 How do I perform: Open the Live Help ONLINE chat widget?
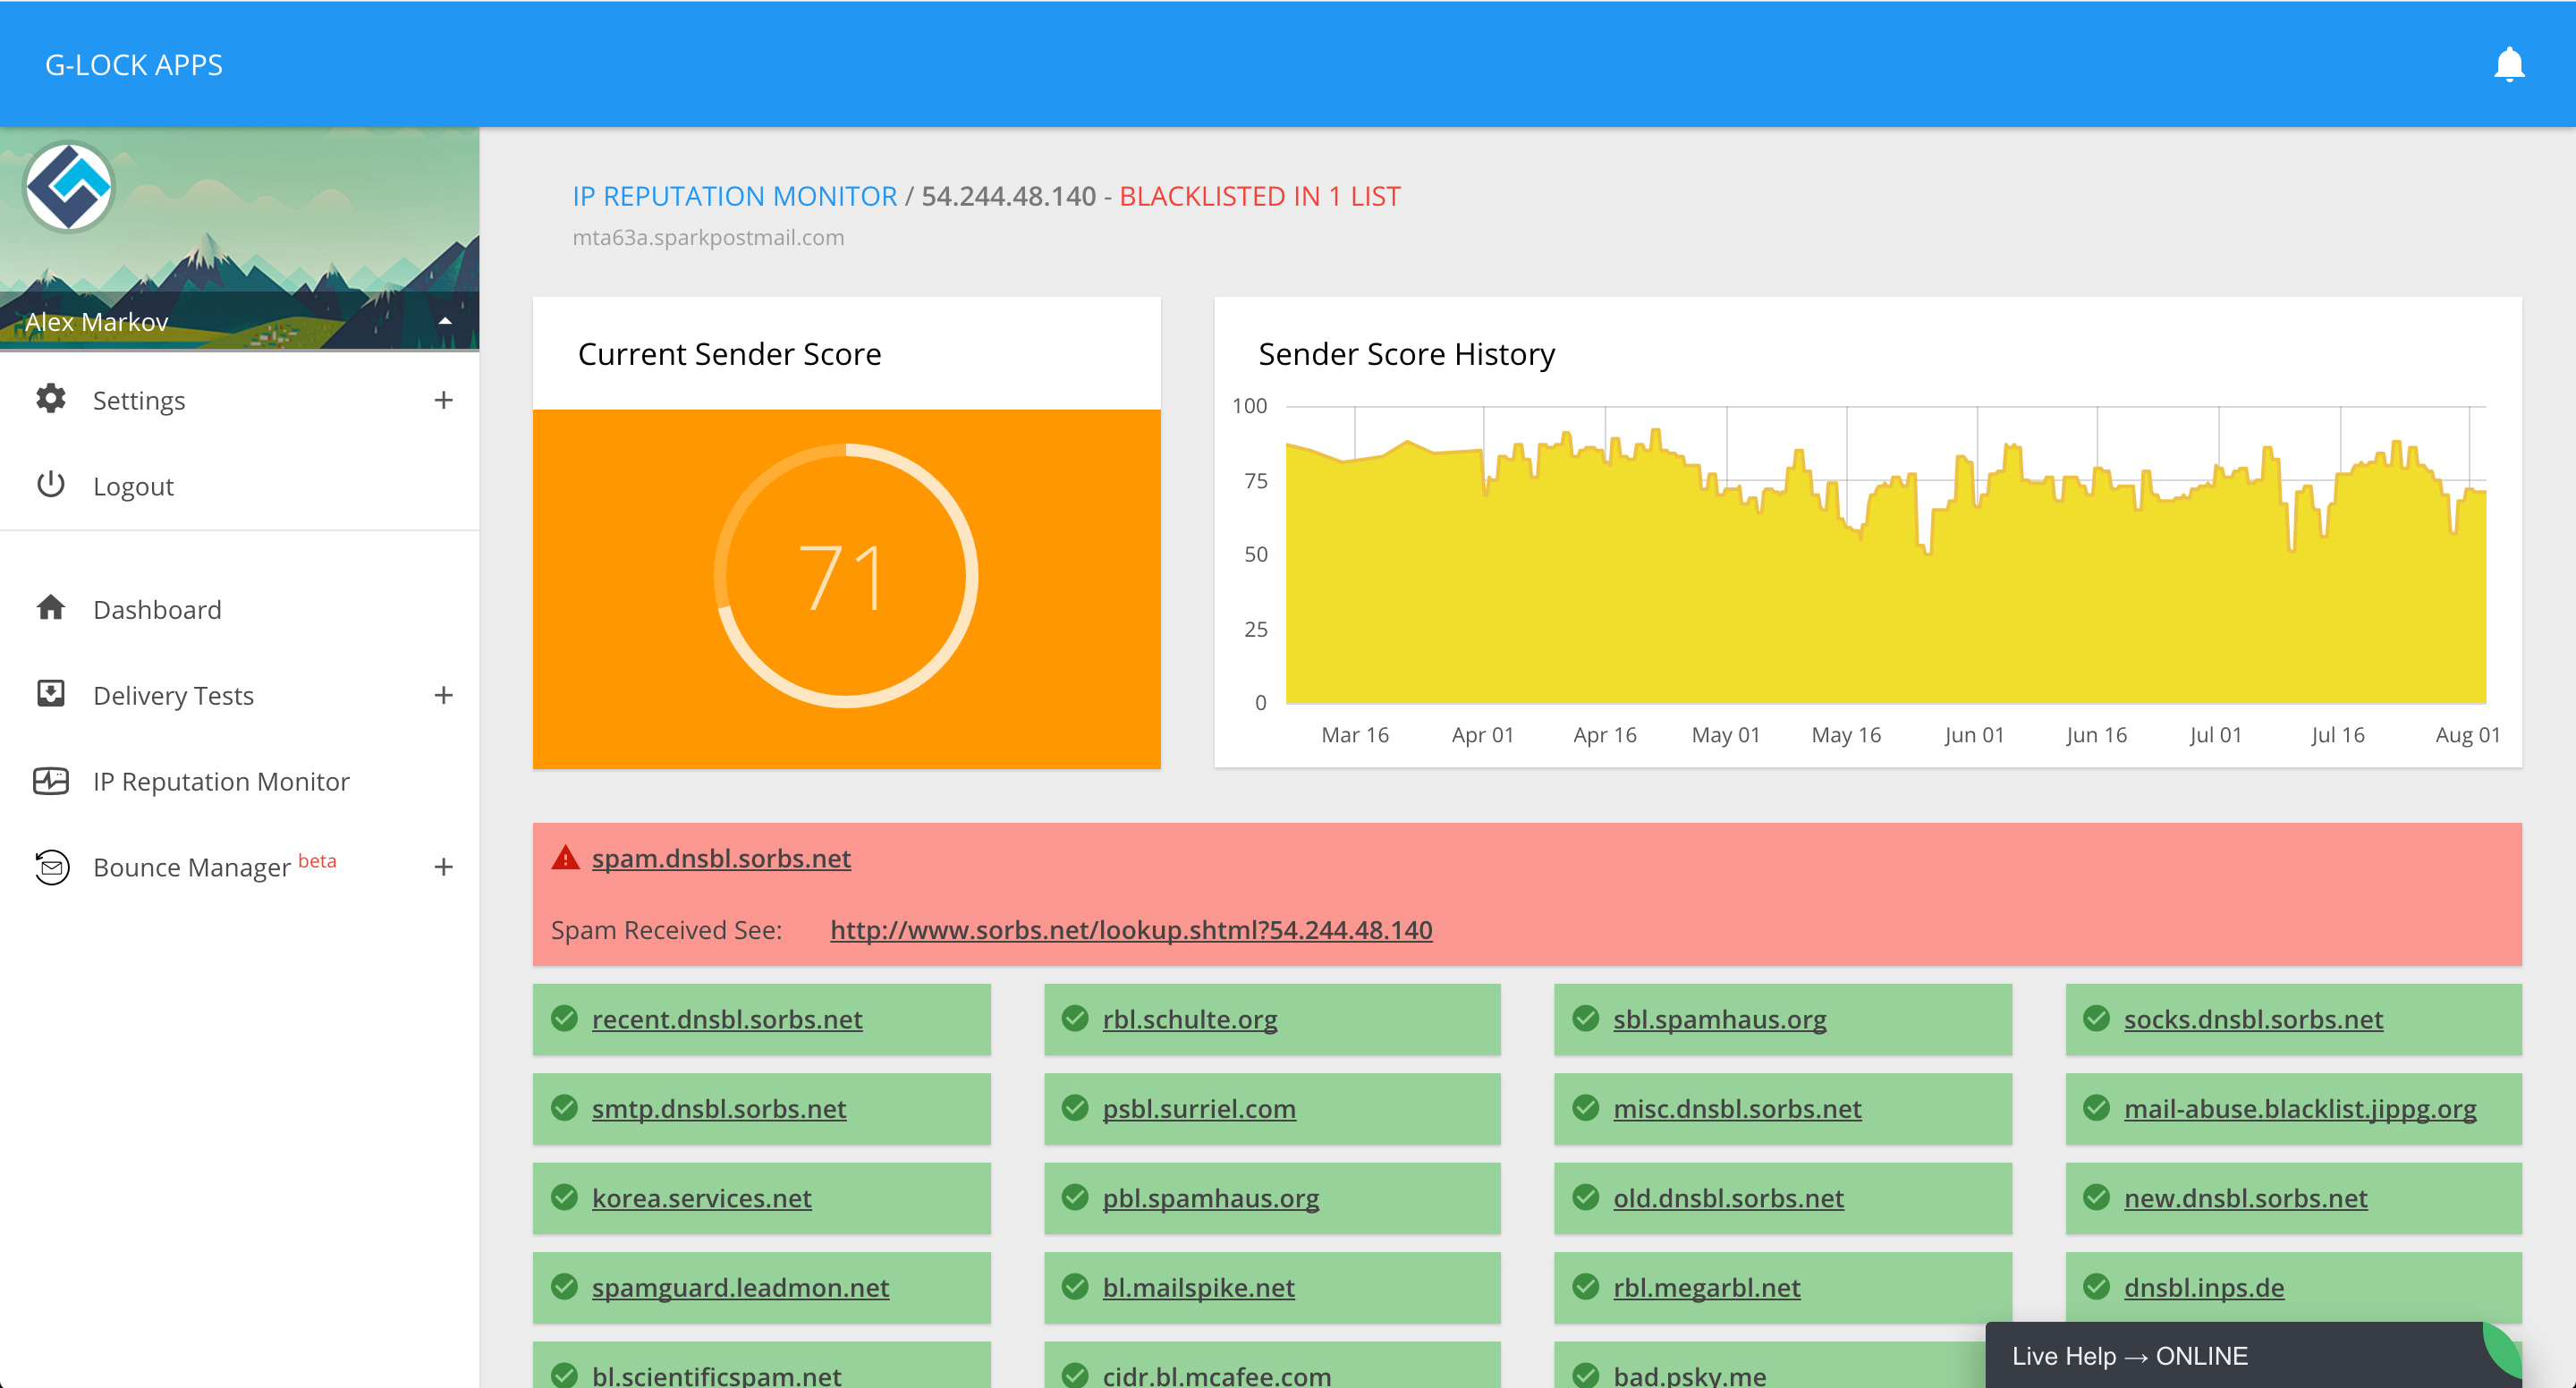pyautogui.click(x=2130, y=1356)
